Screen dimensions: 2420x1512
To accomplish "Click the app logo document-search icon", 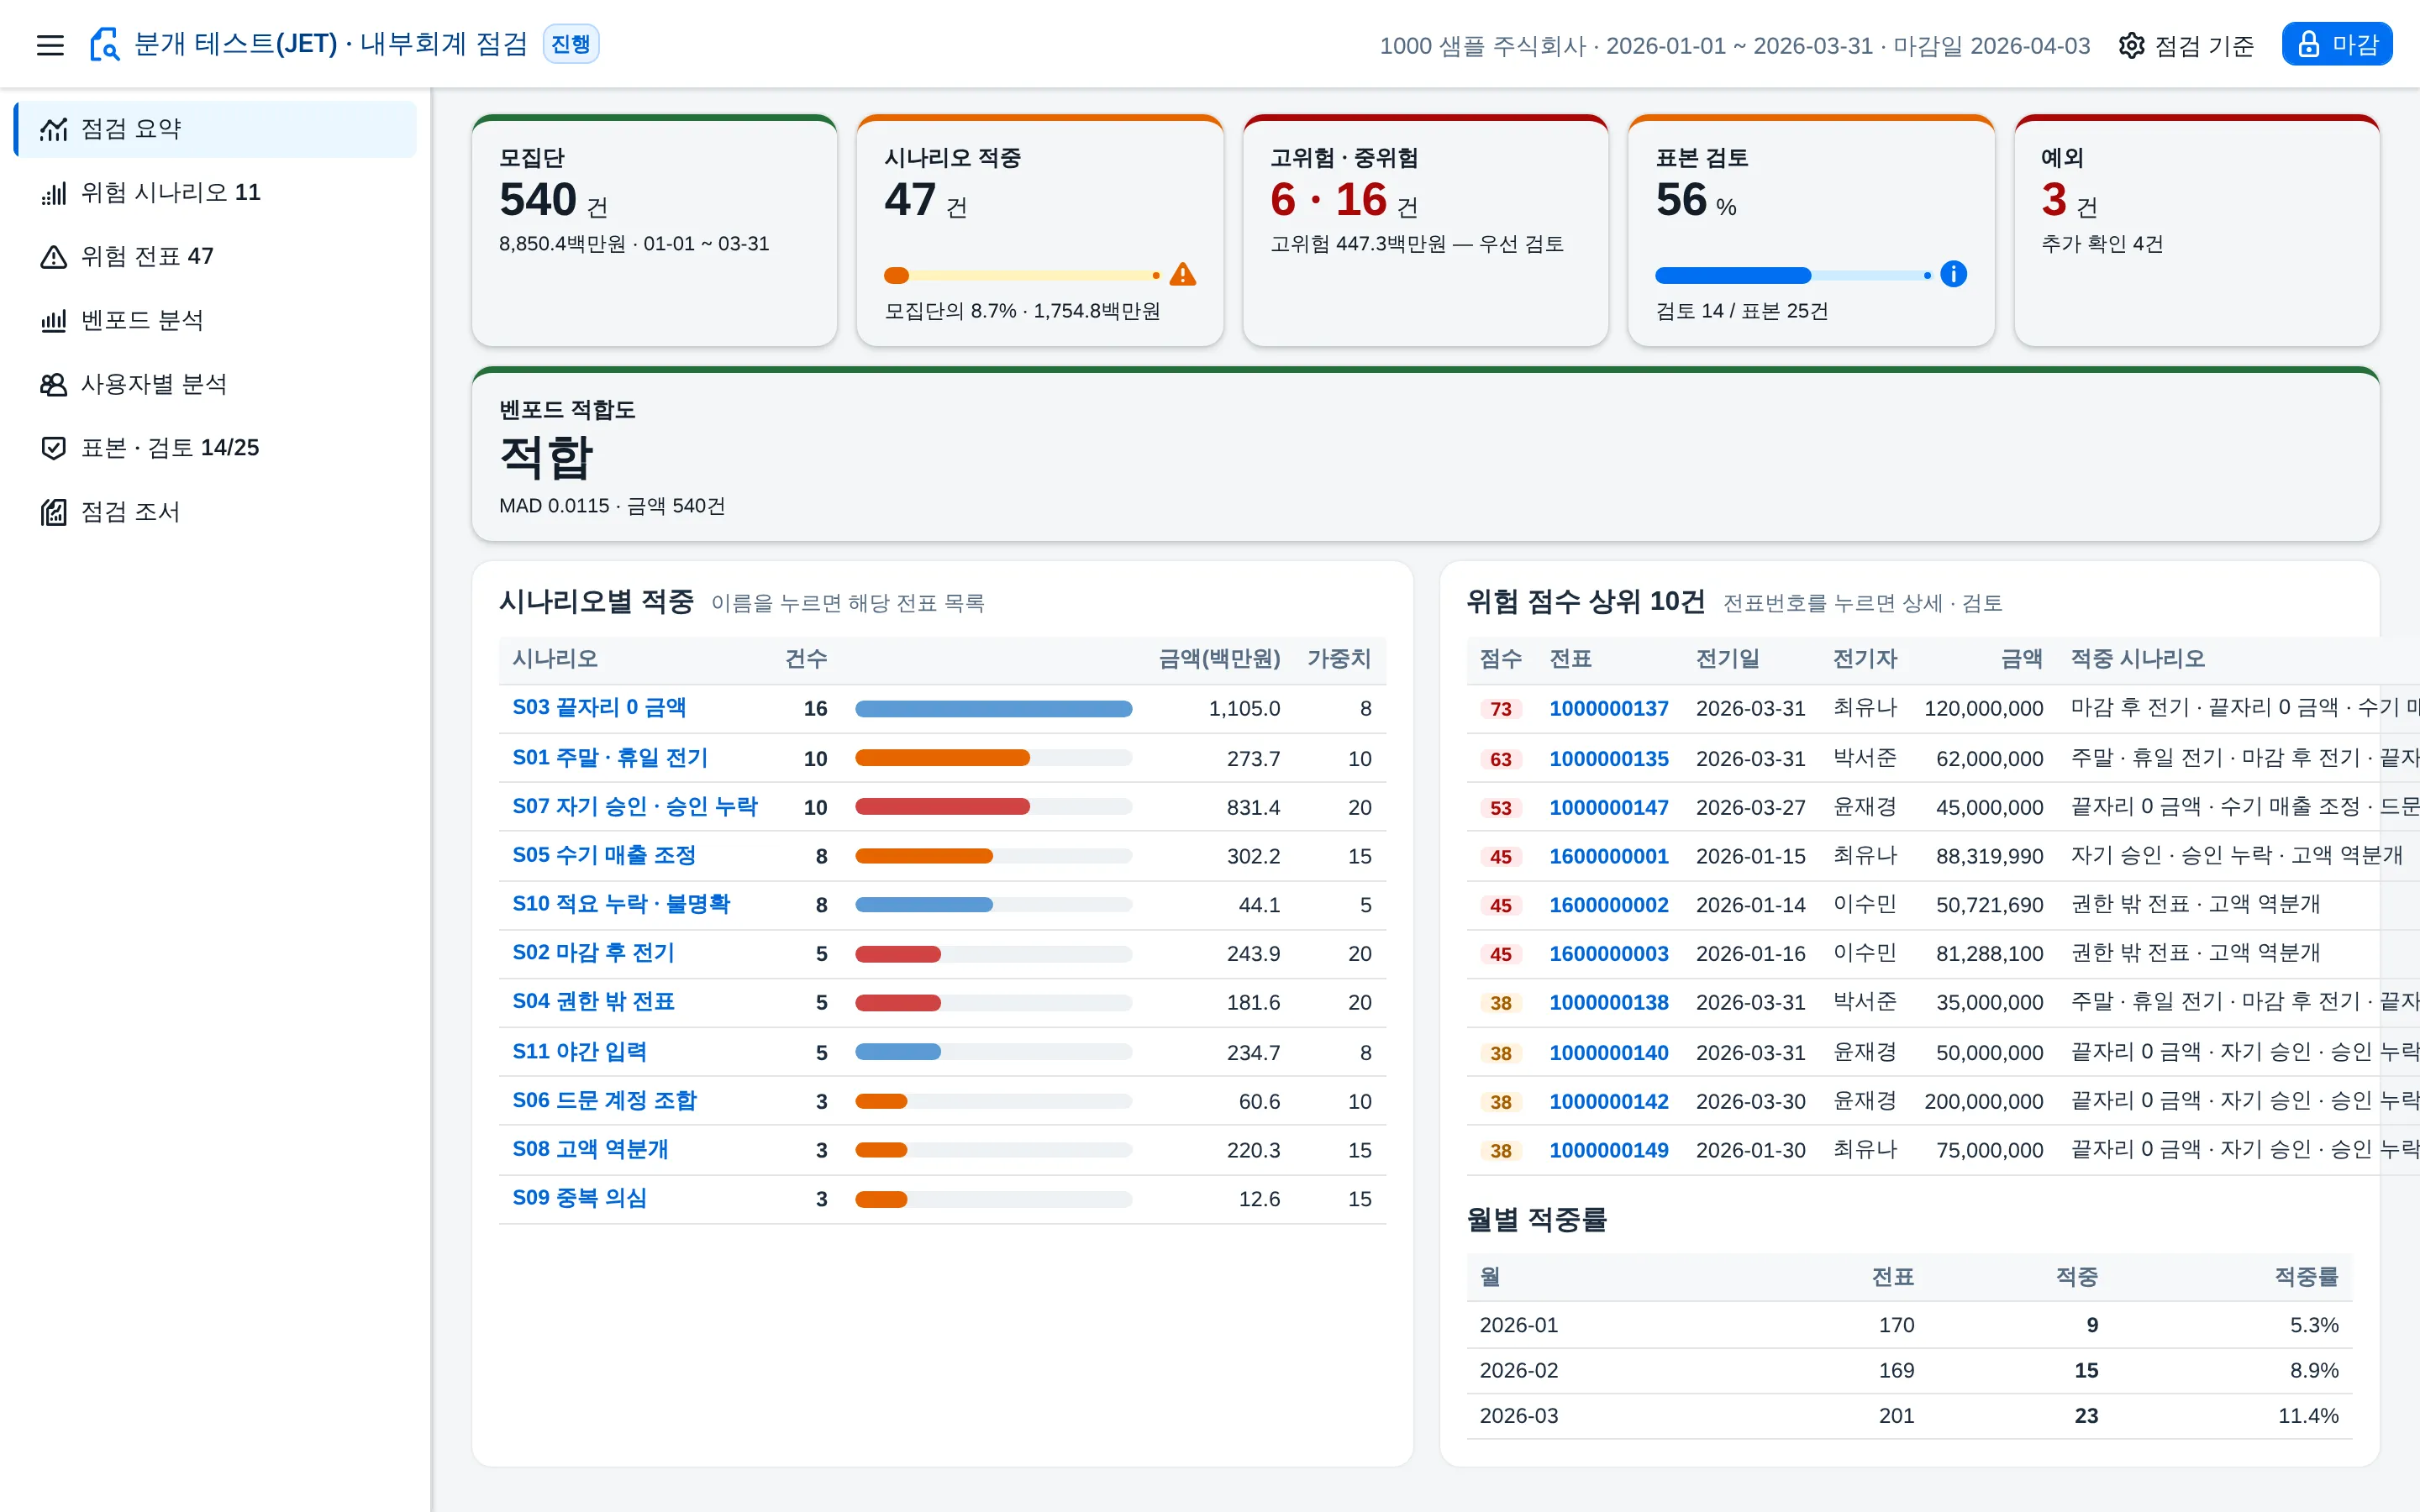I will coord(105,45).
